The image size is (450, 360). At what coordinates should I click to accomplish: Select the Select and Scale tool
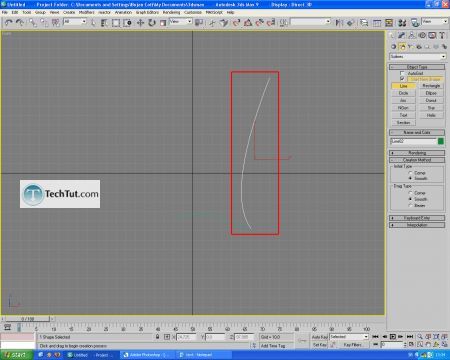point(163,22)
